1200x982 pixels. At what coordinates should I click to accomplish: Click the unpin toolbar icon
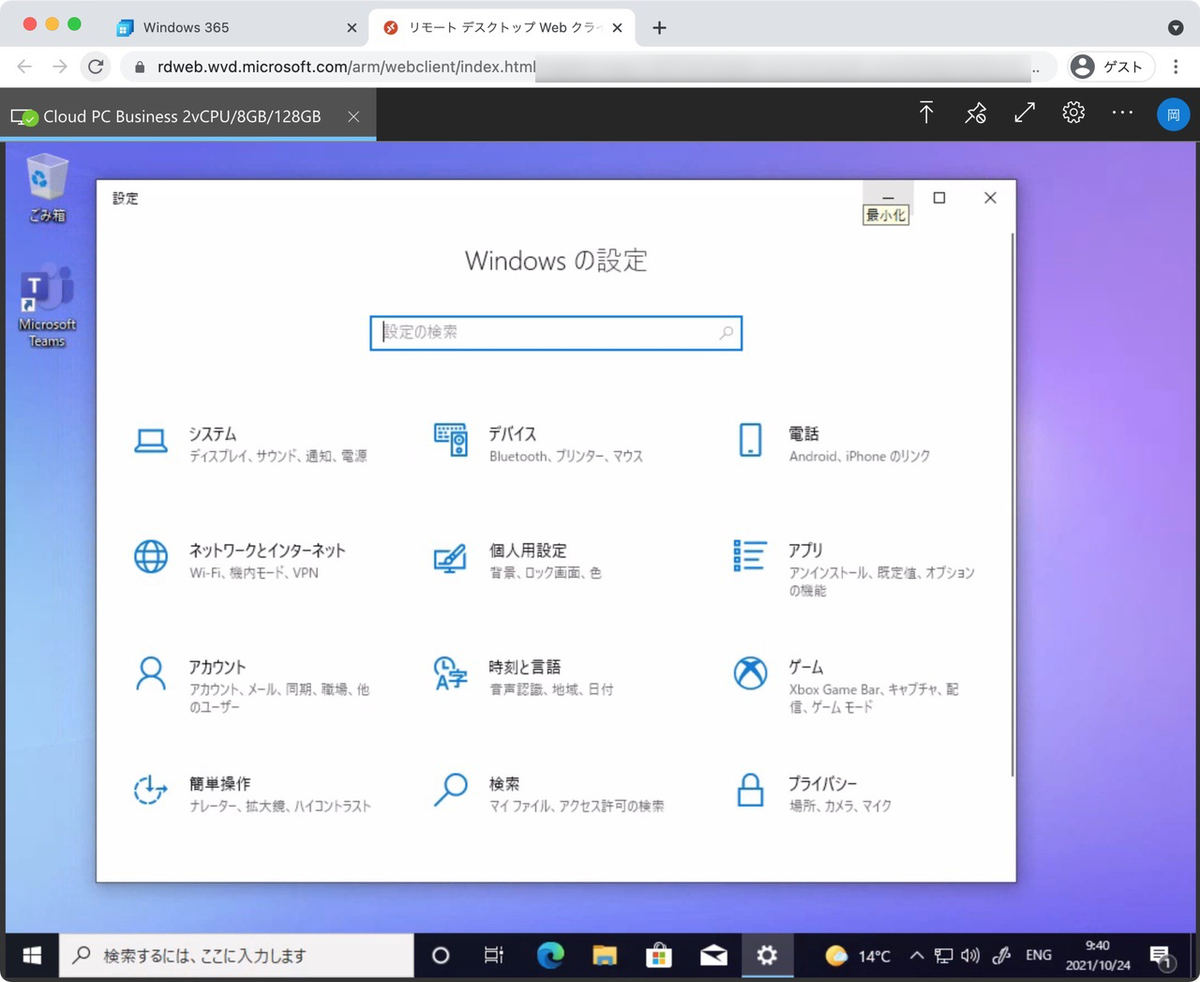point(975,113)
